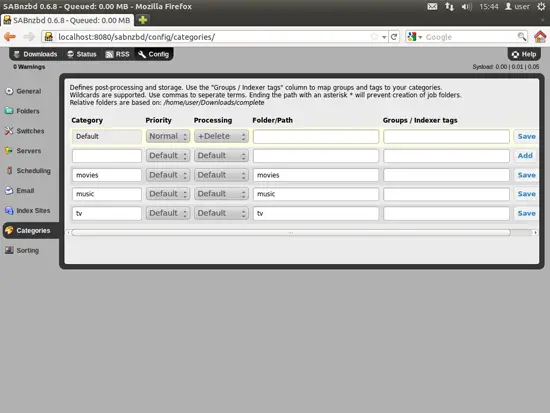
Task: Open Sorting settings page
Action: point(22,250)
